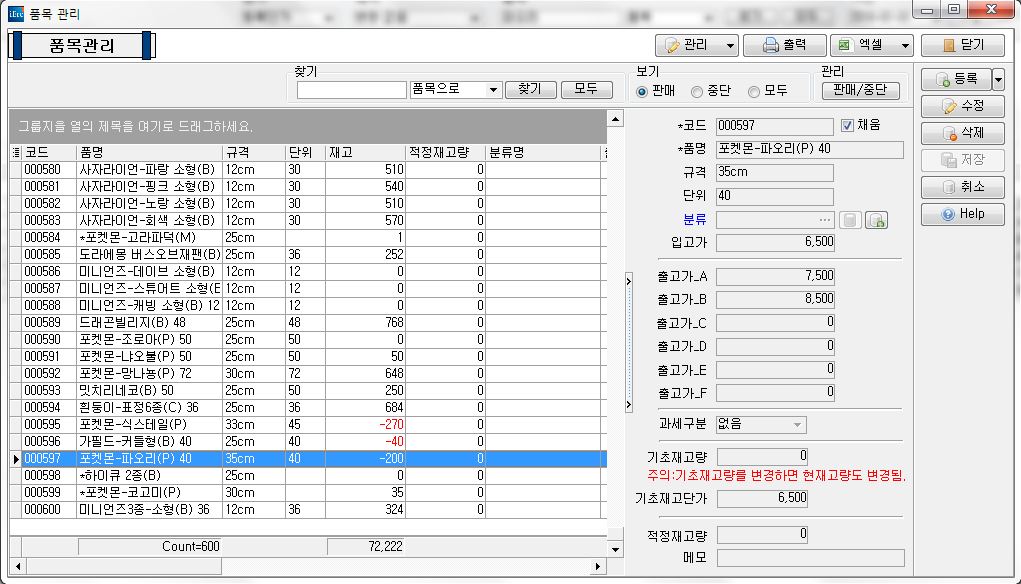Click the 수정 edit button
Image resolution: width=1021 pixels, height=584 pixels.
pos(962,106)
